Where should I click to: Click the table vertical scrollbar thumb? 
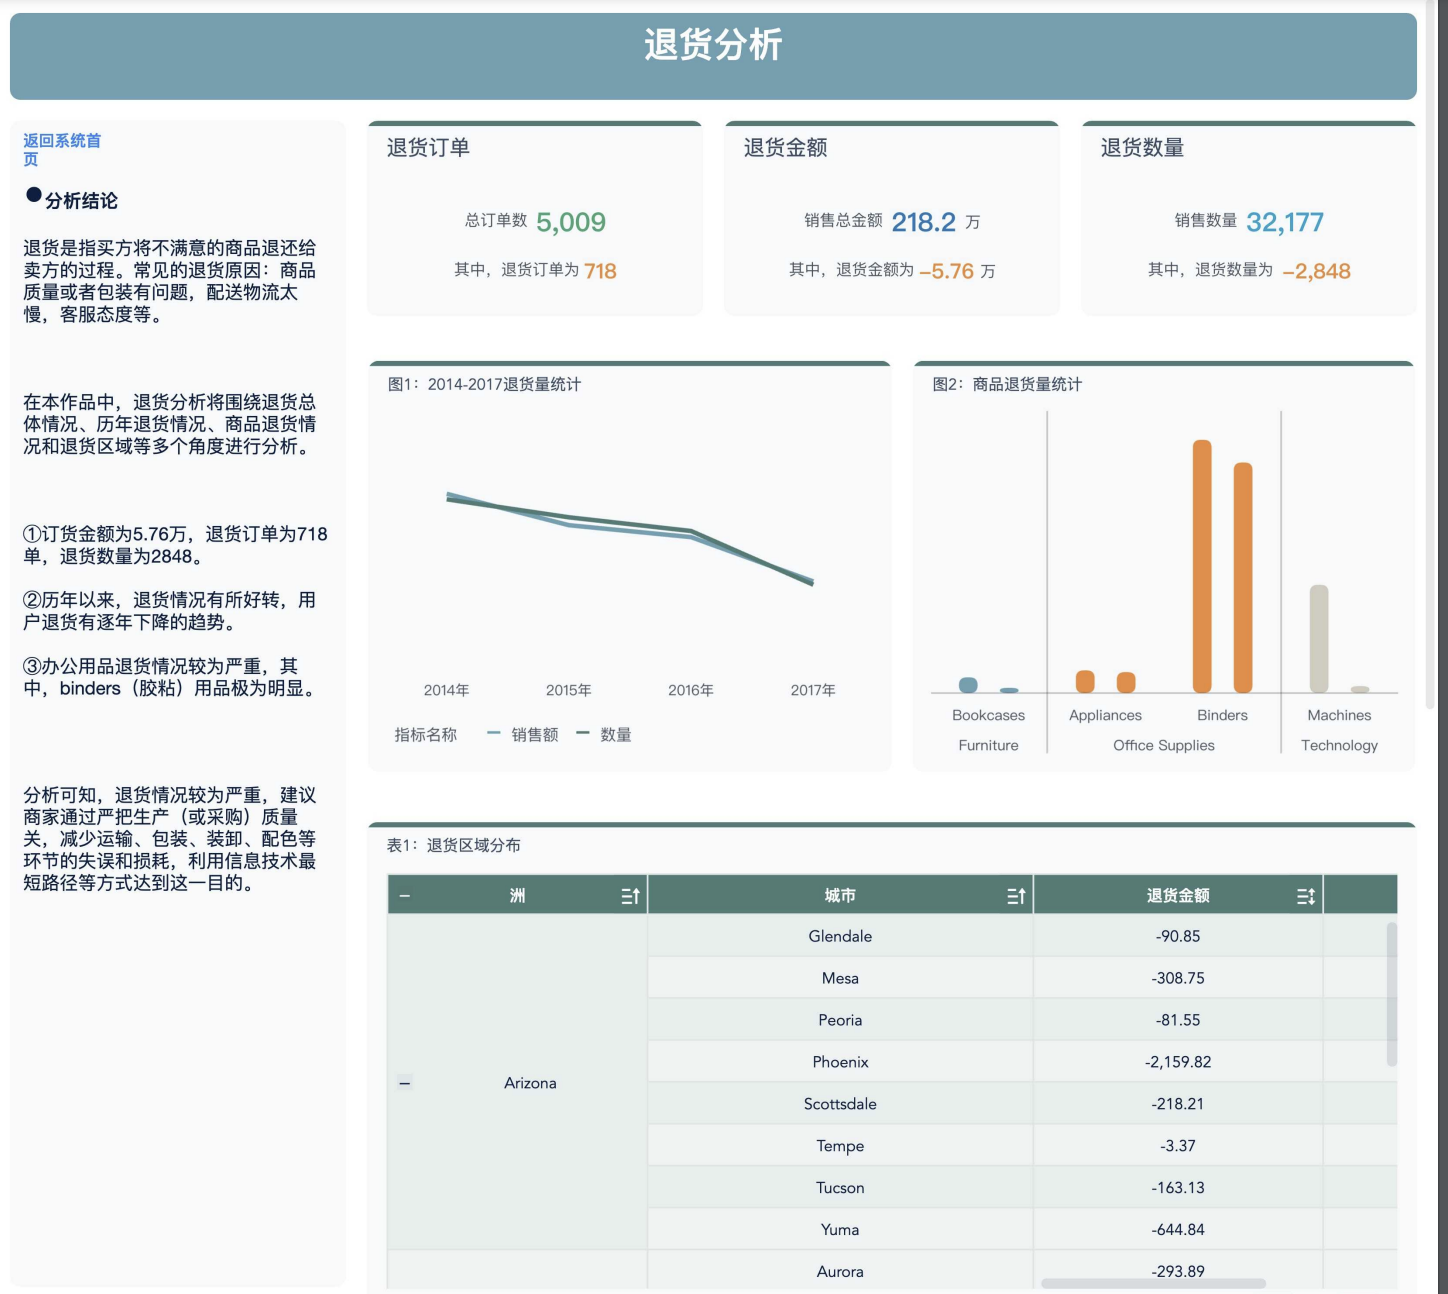pos(1391,994)
